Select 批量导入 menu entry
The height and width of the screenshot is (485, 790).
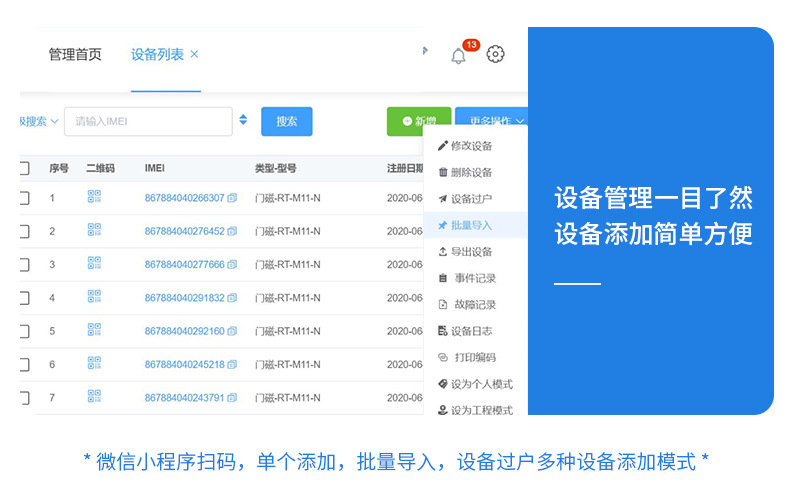click(475, 225)
